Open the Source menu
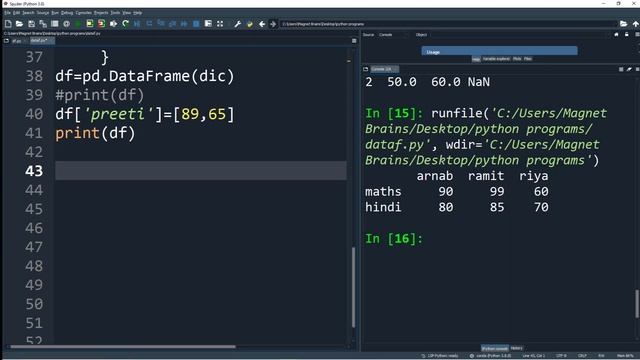This screenshot has height=360, width=640. (43, 13)
